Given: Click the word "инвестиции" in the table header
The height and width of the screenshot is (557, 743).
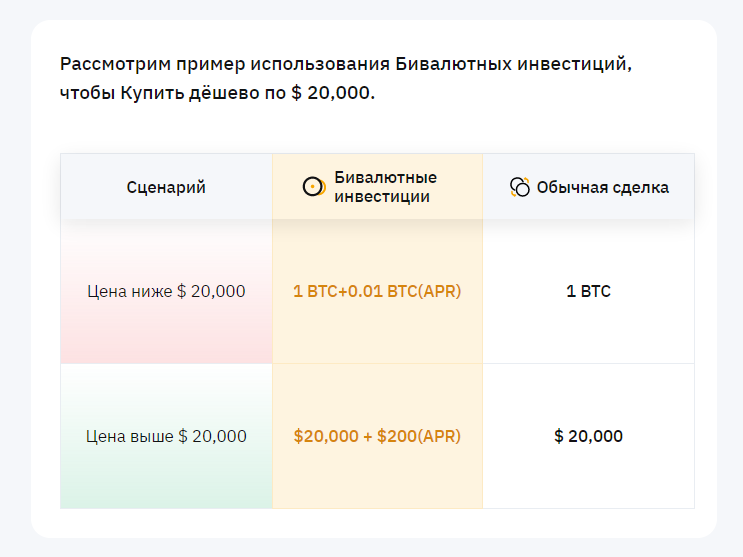Looking at the screenshot, I should pyautogui.click(x=382, y=197).
